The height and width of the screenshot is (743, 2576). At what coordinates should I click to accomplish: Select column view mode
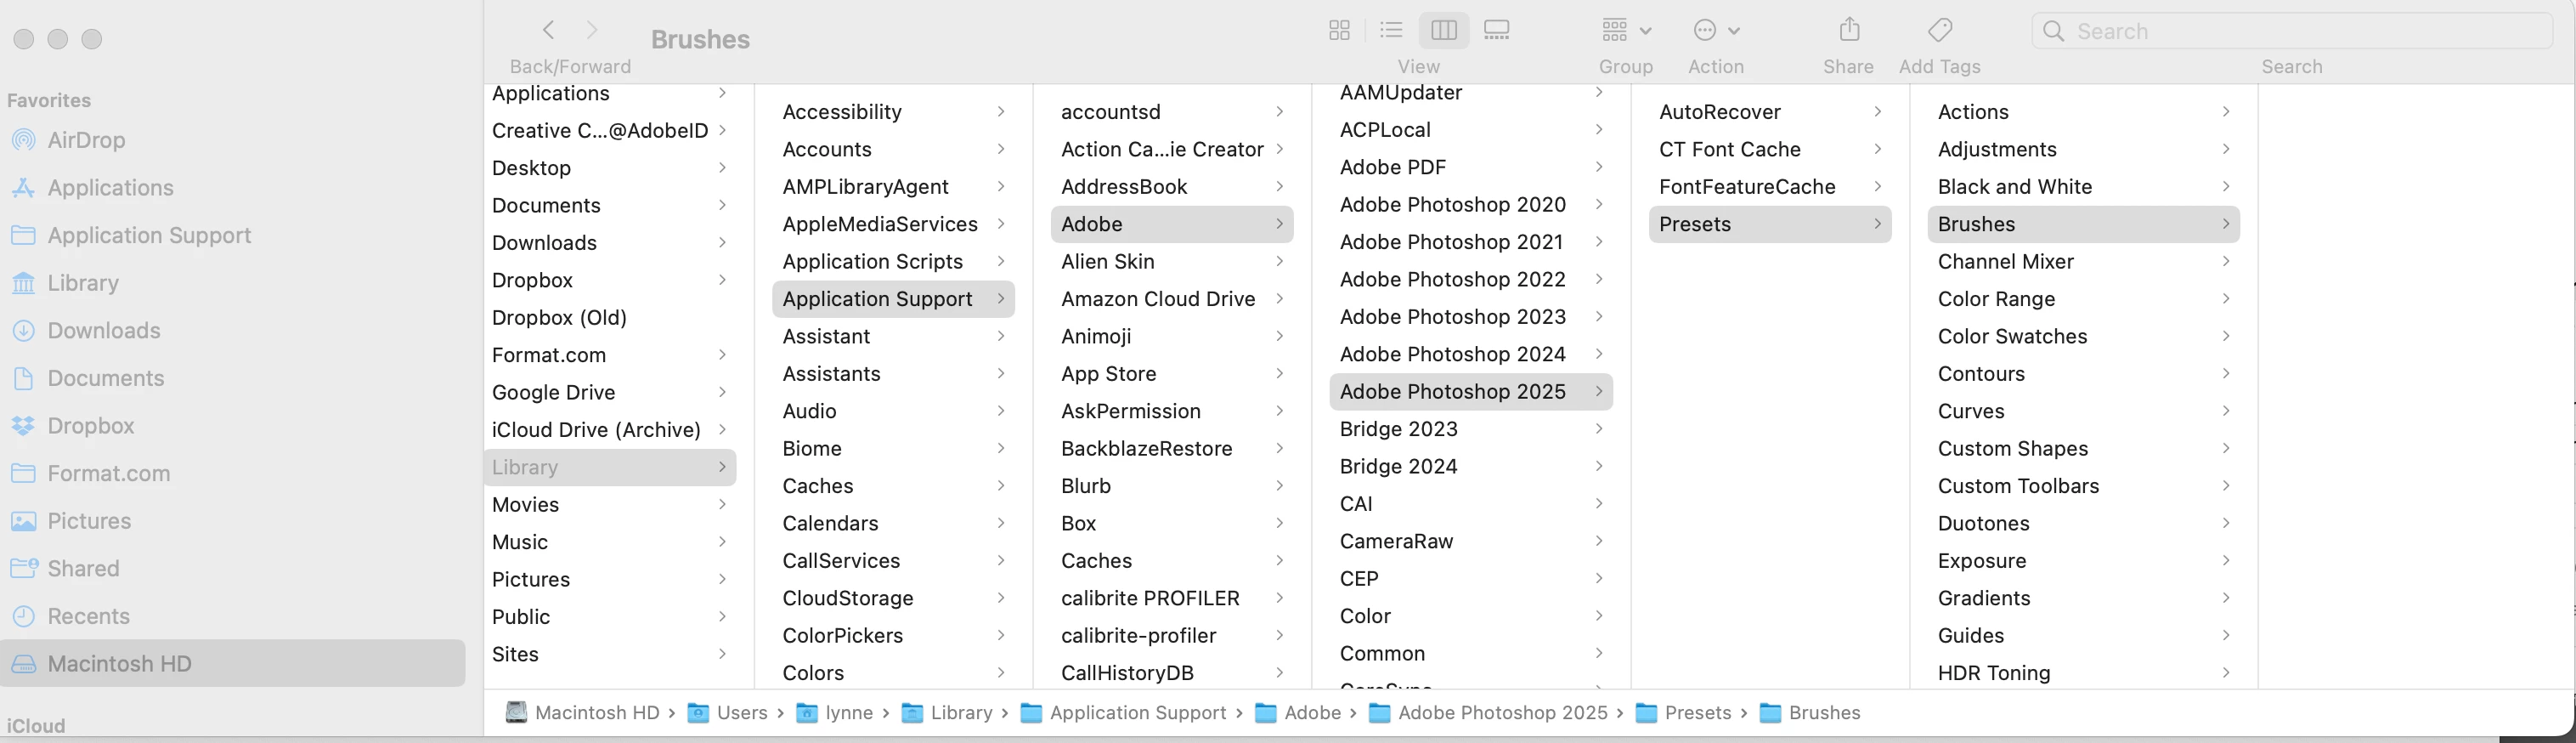point(1444,30)
